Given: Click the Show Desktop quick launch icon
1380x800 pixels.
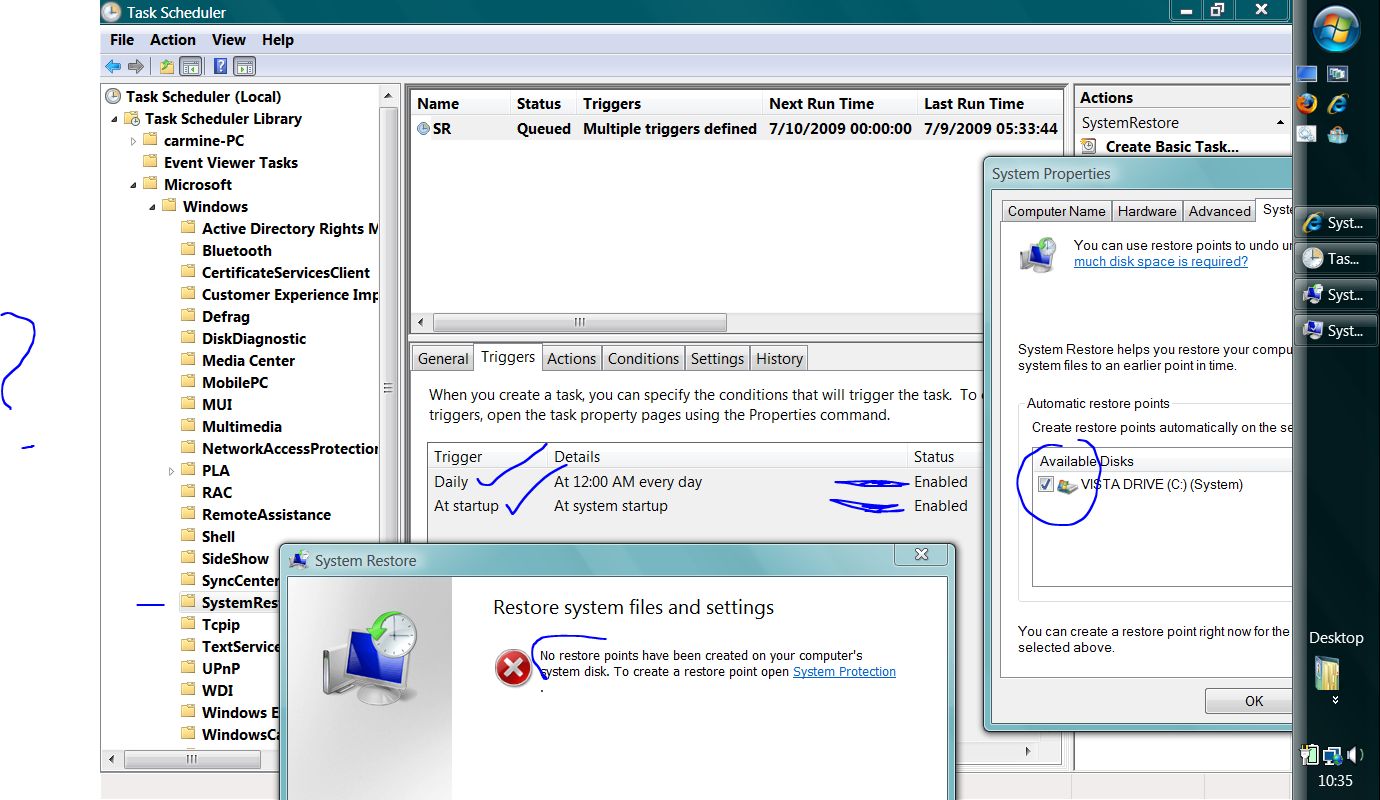Looking at the screenshot, I should pos(1306,73).
